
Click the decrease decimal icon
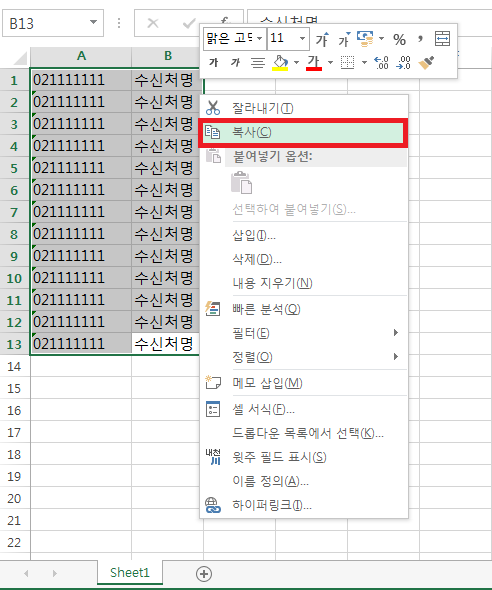point(403,63)
